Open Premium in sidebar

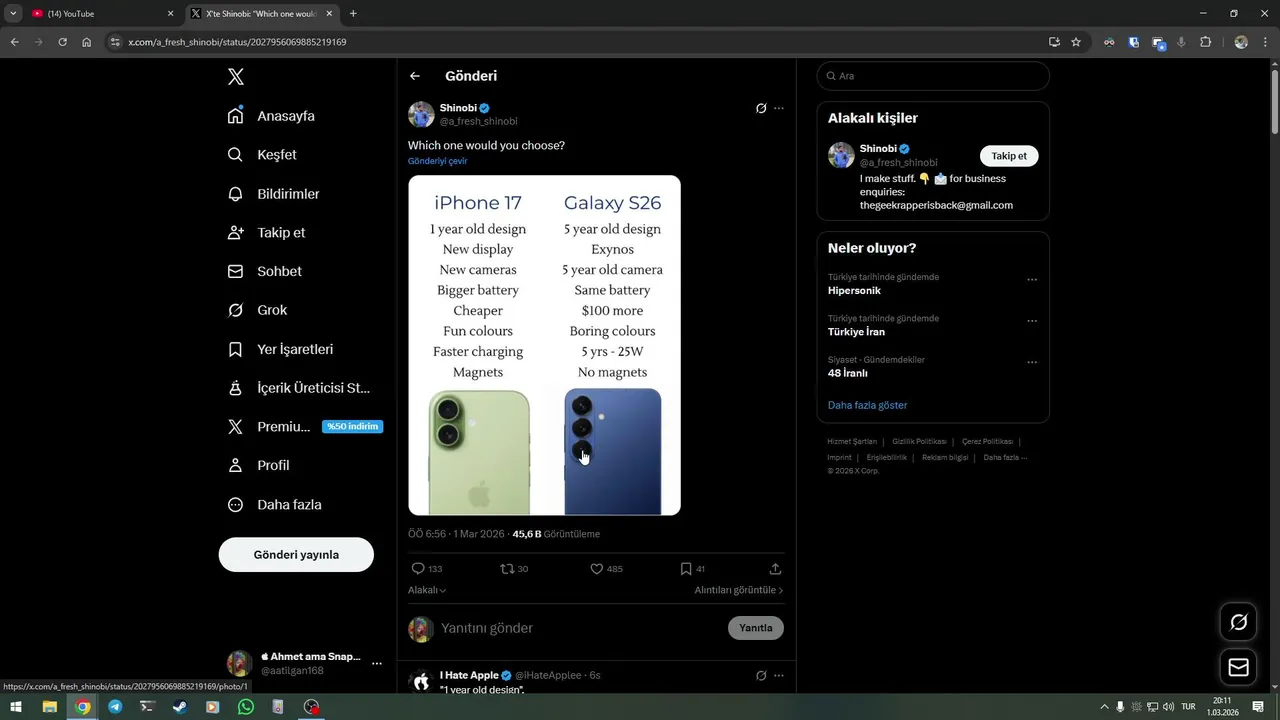pos(305,426)
